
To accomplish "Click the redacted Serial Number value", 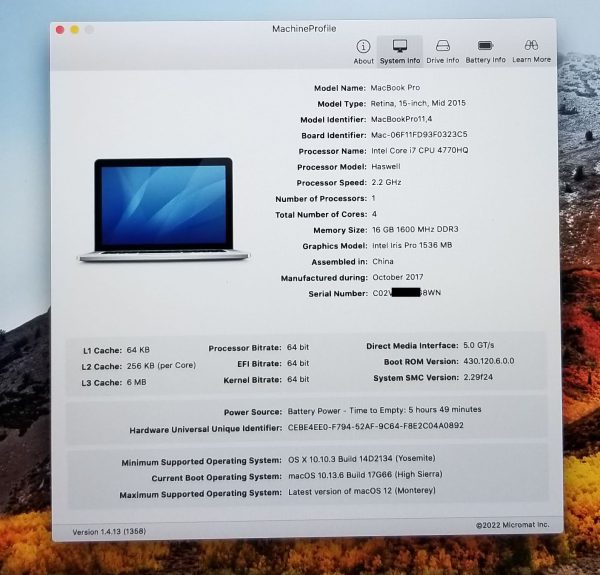I will (406, 293).
